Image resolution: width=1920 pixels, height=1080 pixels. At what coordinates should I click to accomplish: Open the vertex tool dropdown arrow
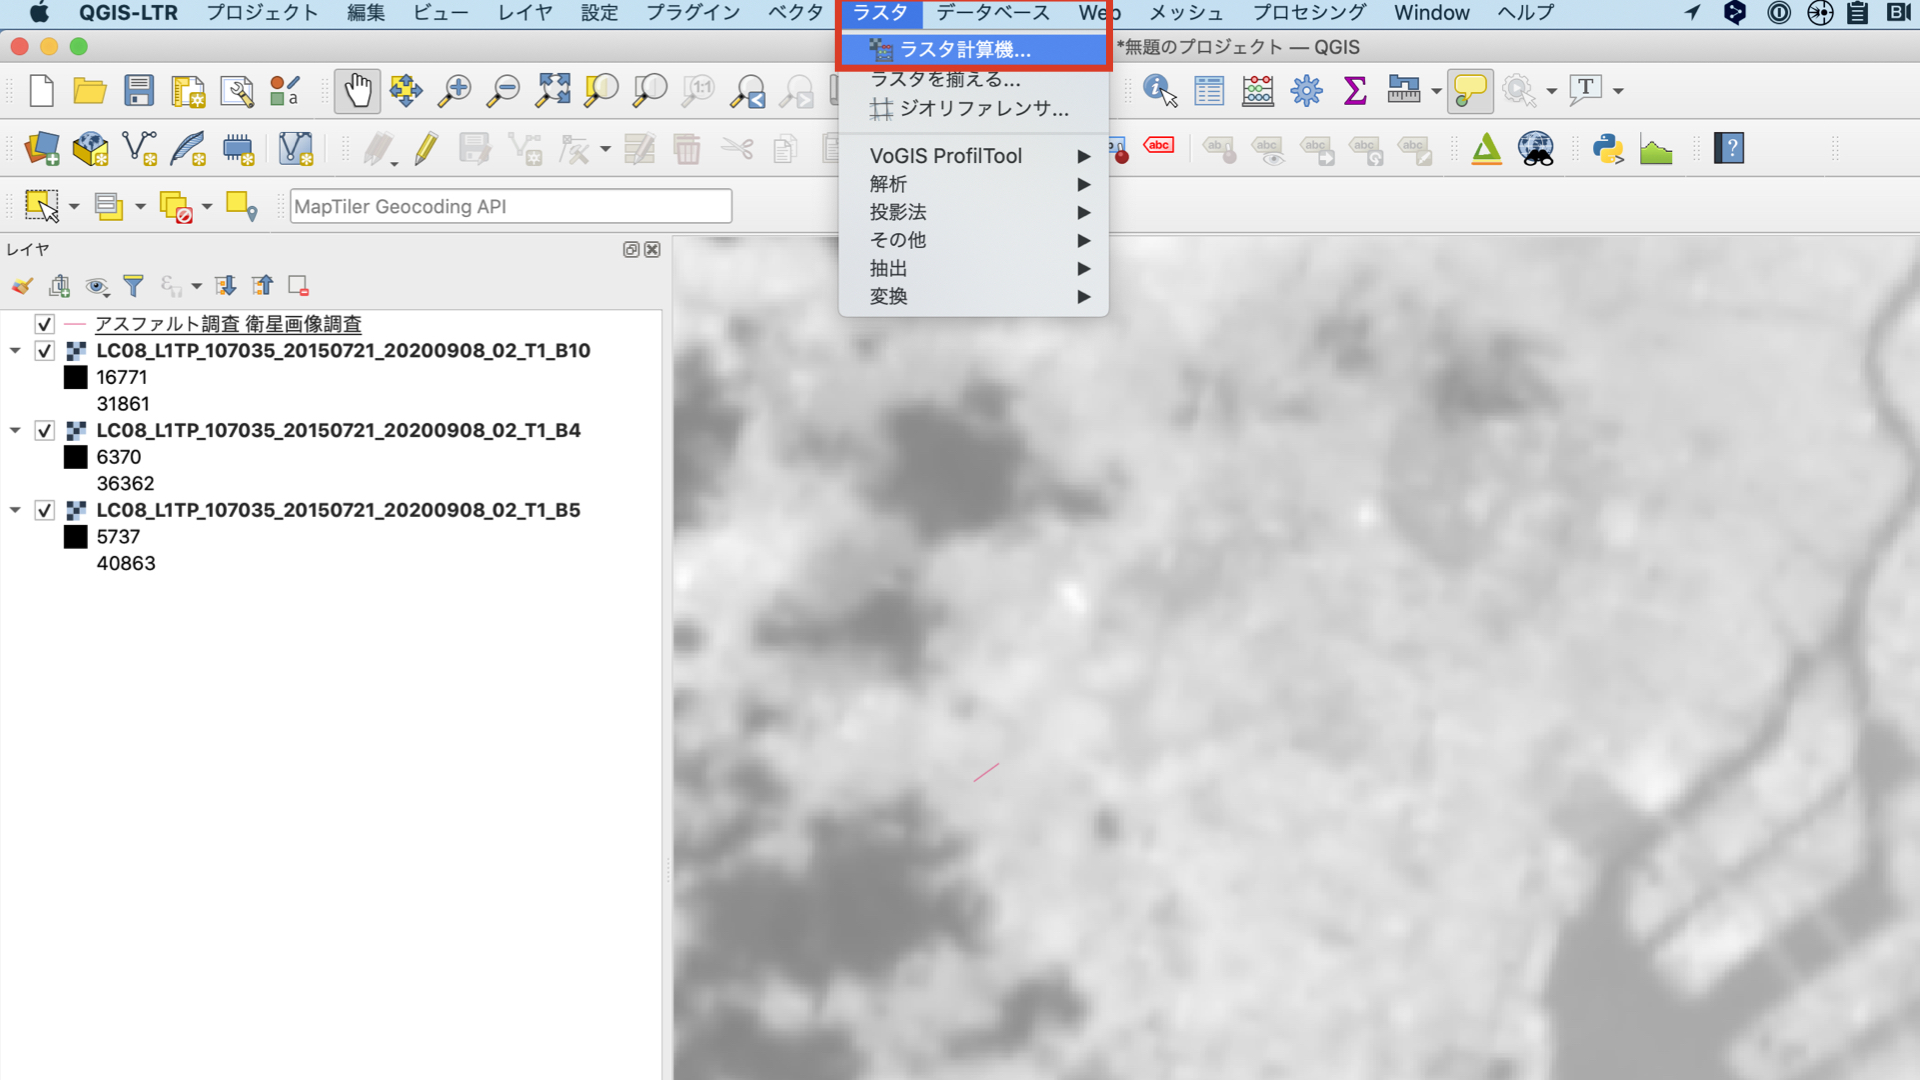click(605, 149)
